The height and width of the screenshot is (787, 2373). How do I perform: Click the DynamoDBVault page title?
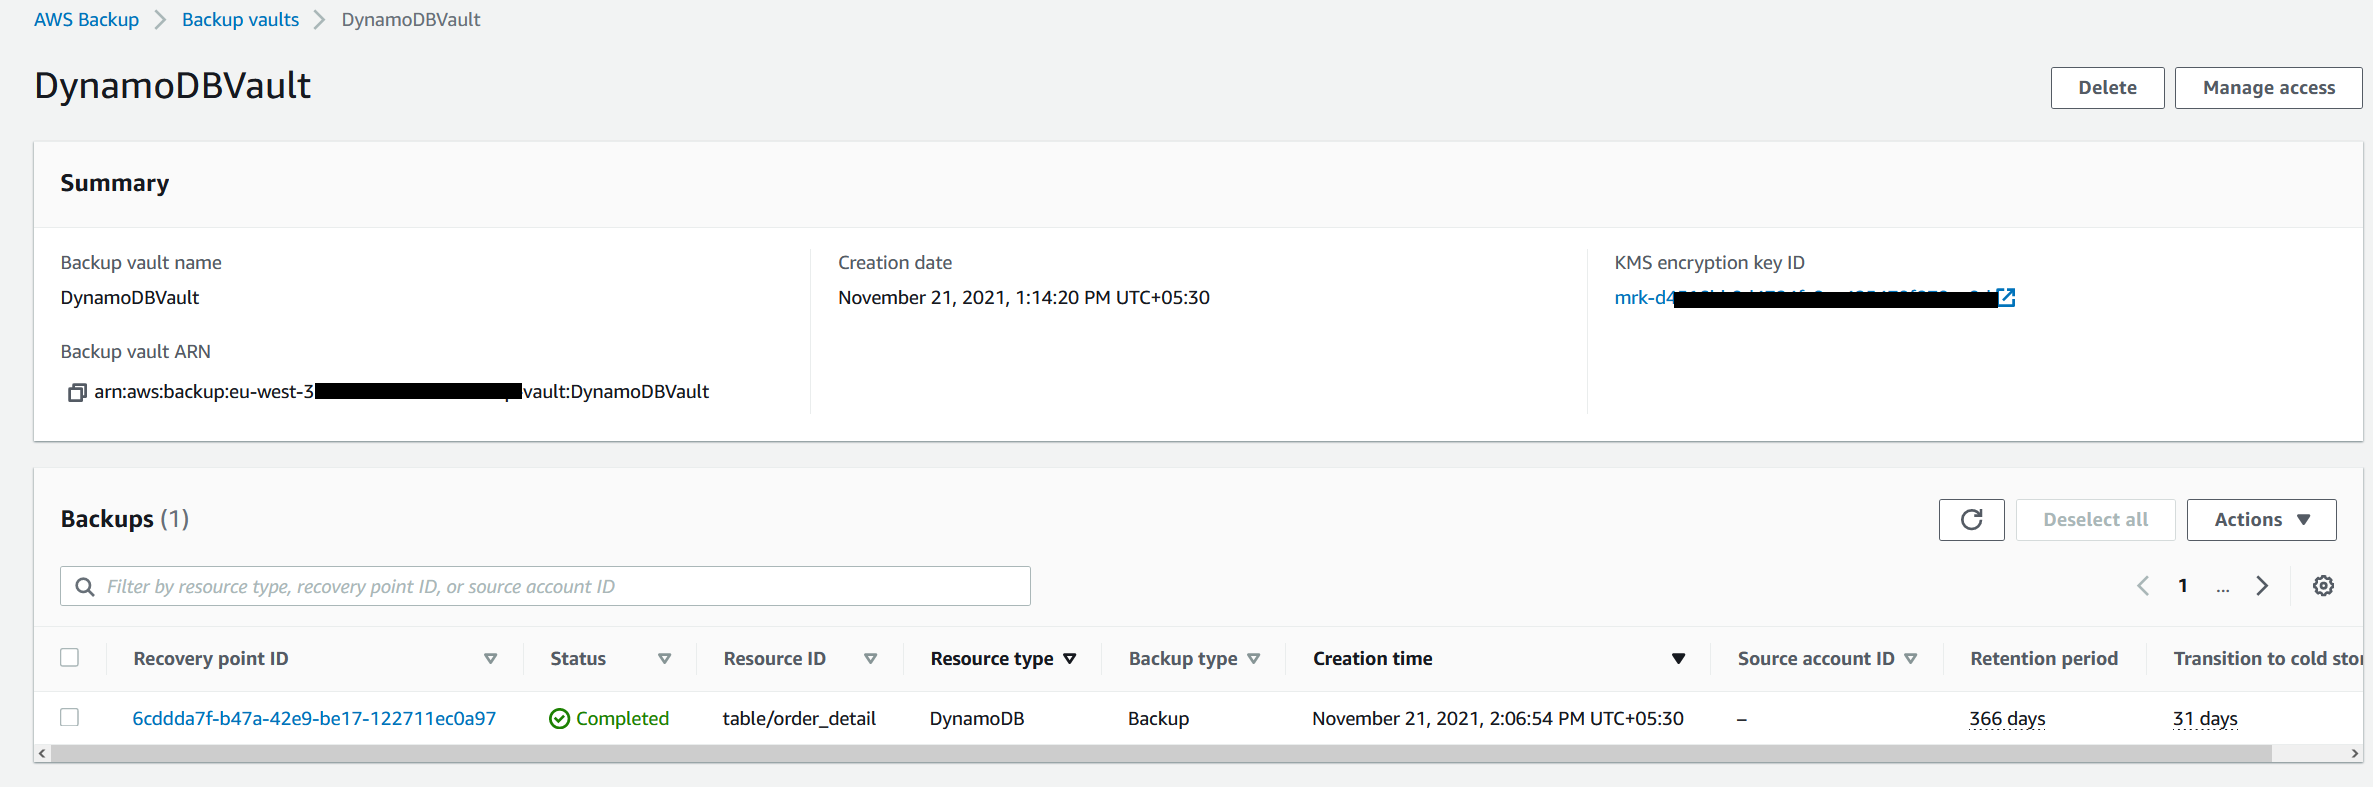click(x=172, y=86)
